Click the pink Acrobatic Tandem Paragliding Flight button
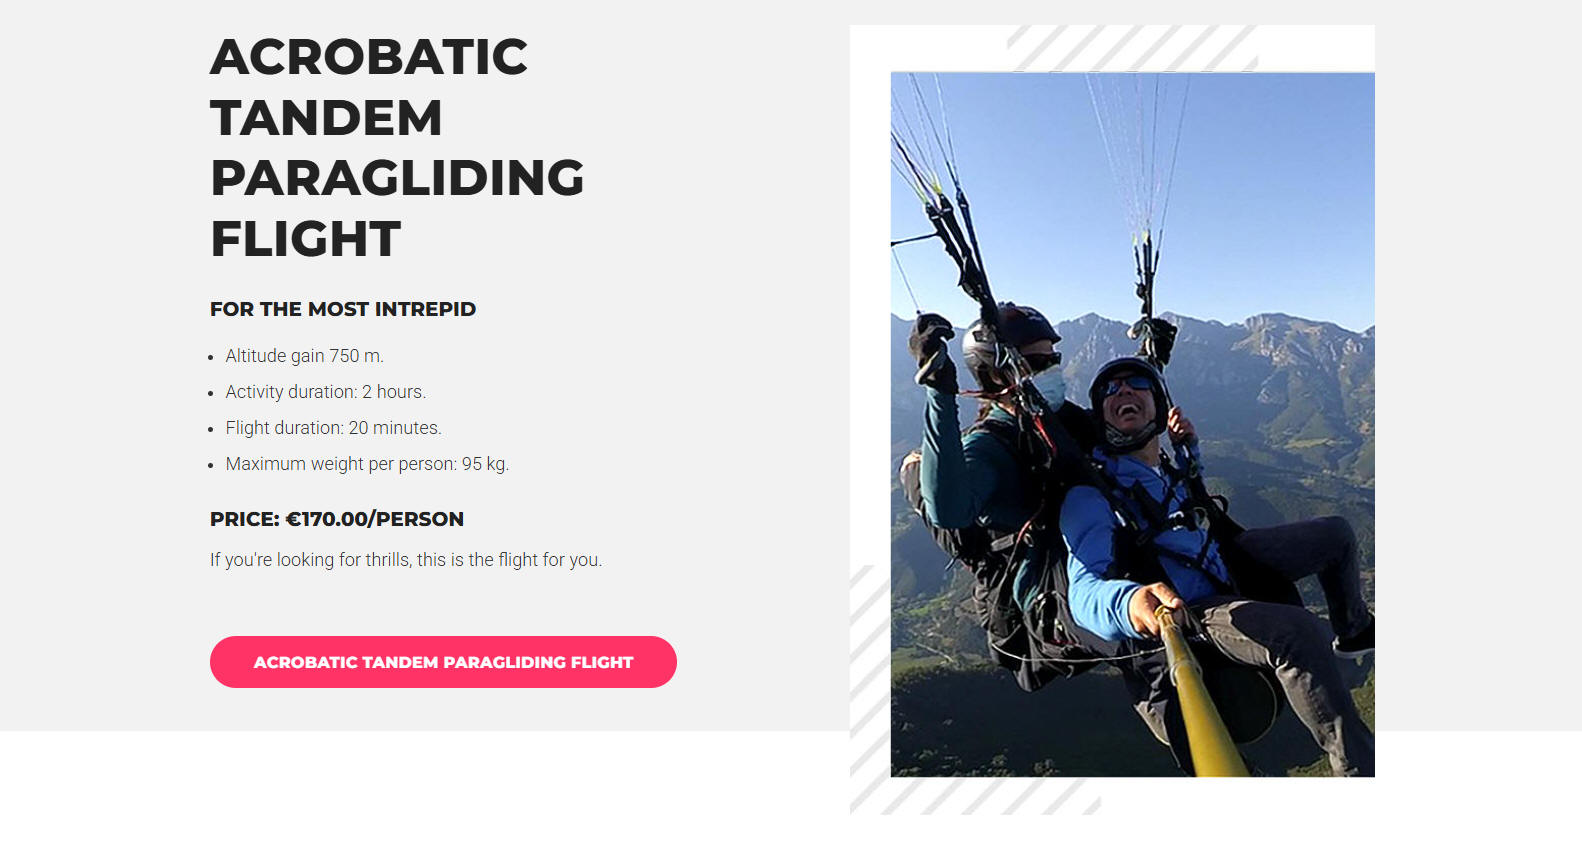The width and height of the screenshot is (1582, 850). coord(443,662)
